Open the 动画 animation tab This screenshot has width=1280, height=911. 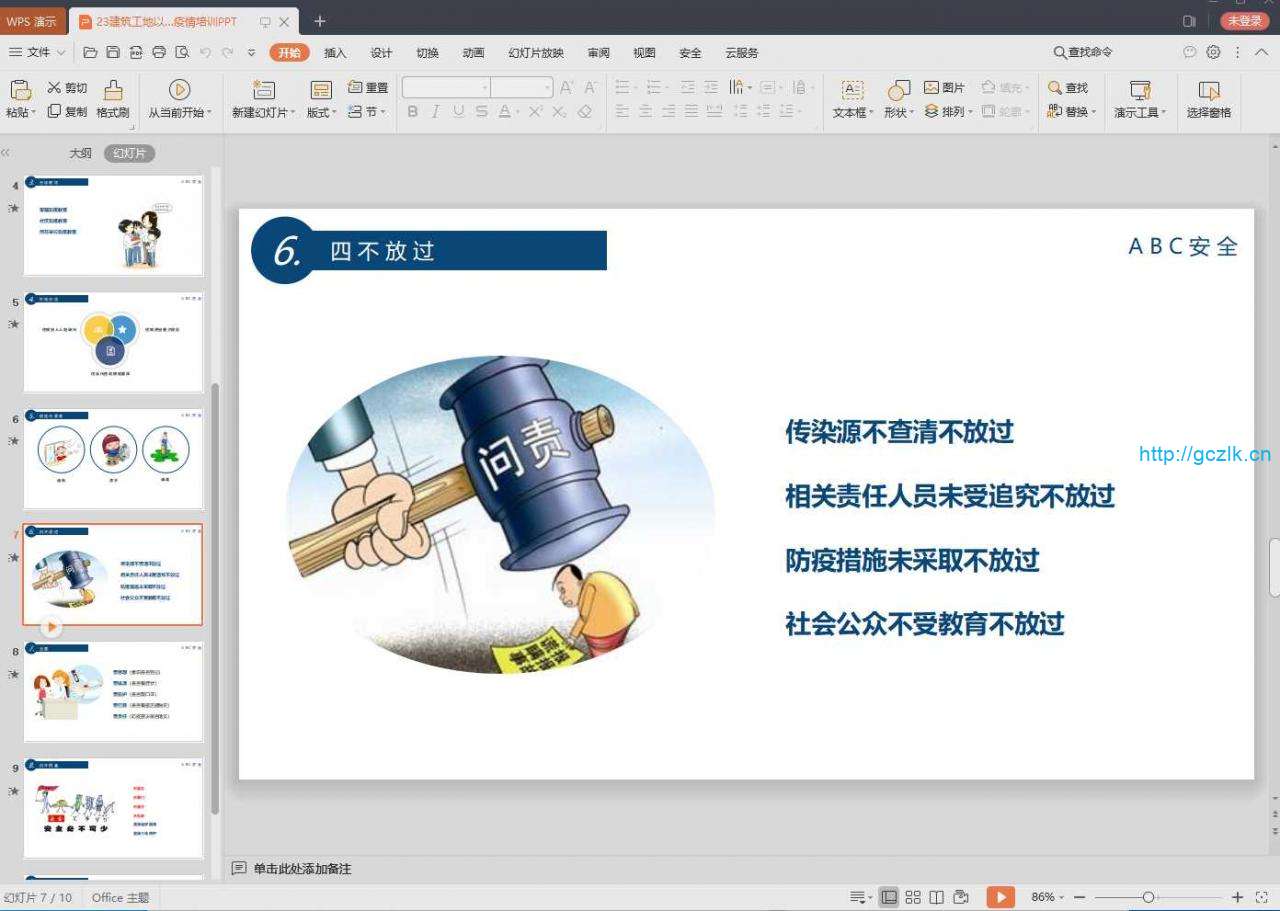473,53
